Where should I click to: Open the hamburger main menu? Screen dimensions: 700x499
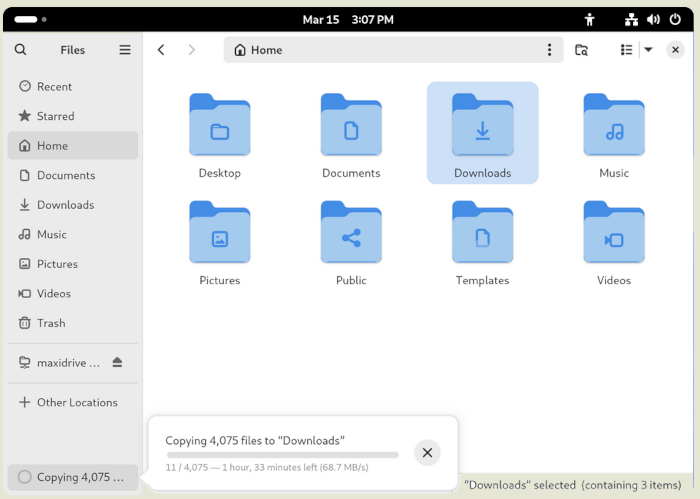(125, 50)
